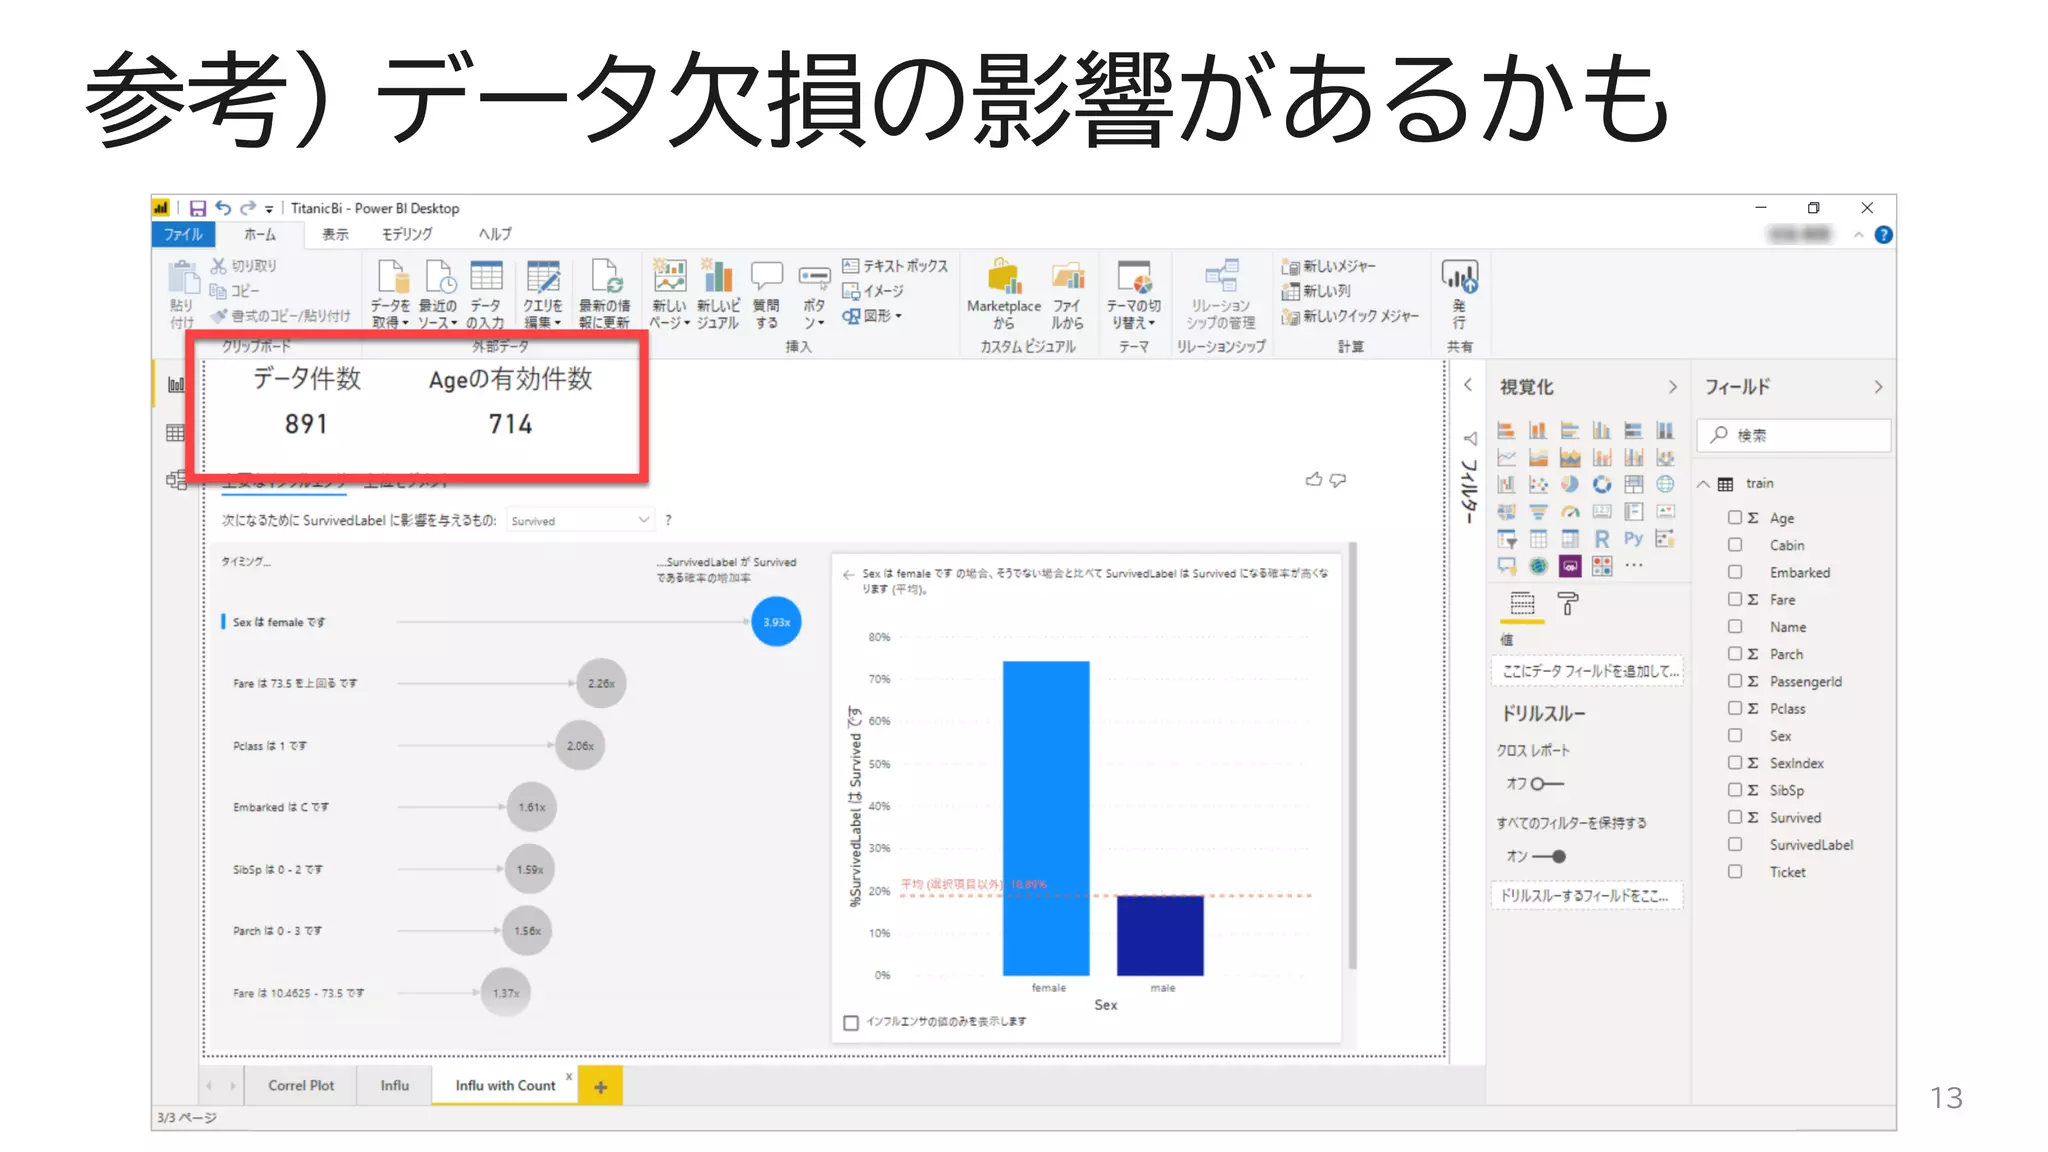Show more visuals via ellipsis
This screenshot has height=1152, width=2048.
tap(1633, 565)
